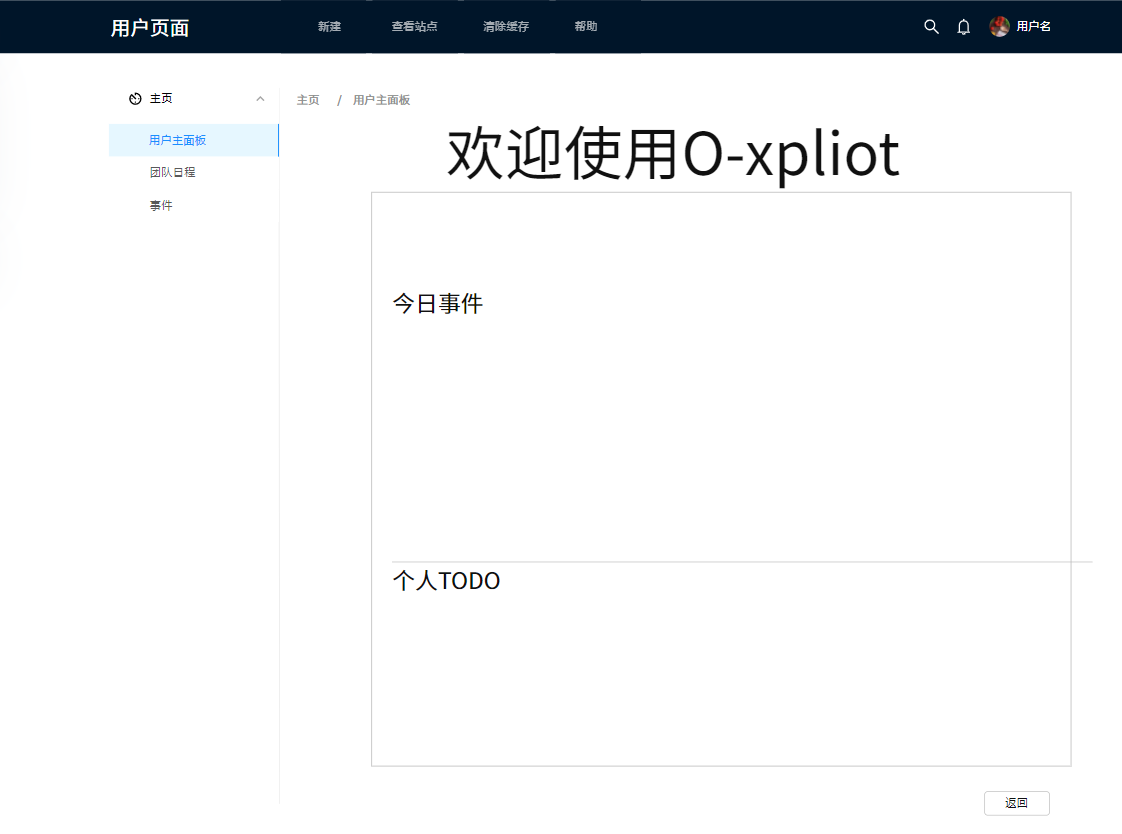Open the 帮助 menu item
Screen dimensions: 1122x834
point(585,26)
